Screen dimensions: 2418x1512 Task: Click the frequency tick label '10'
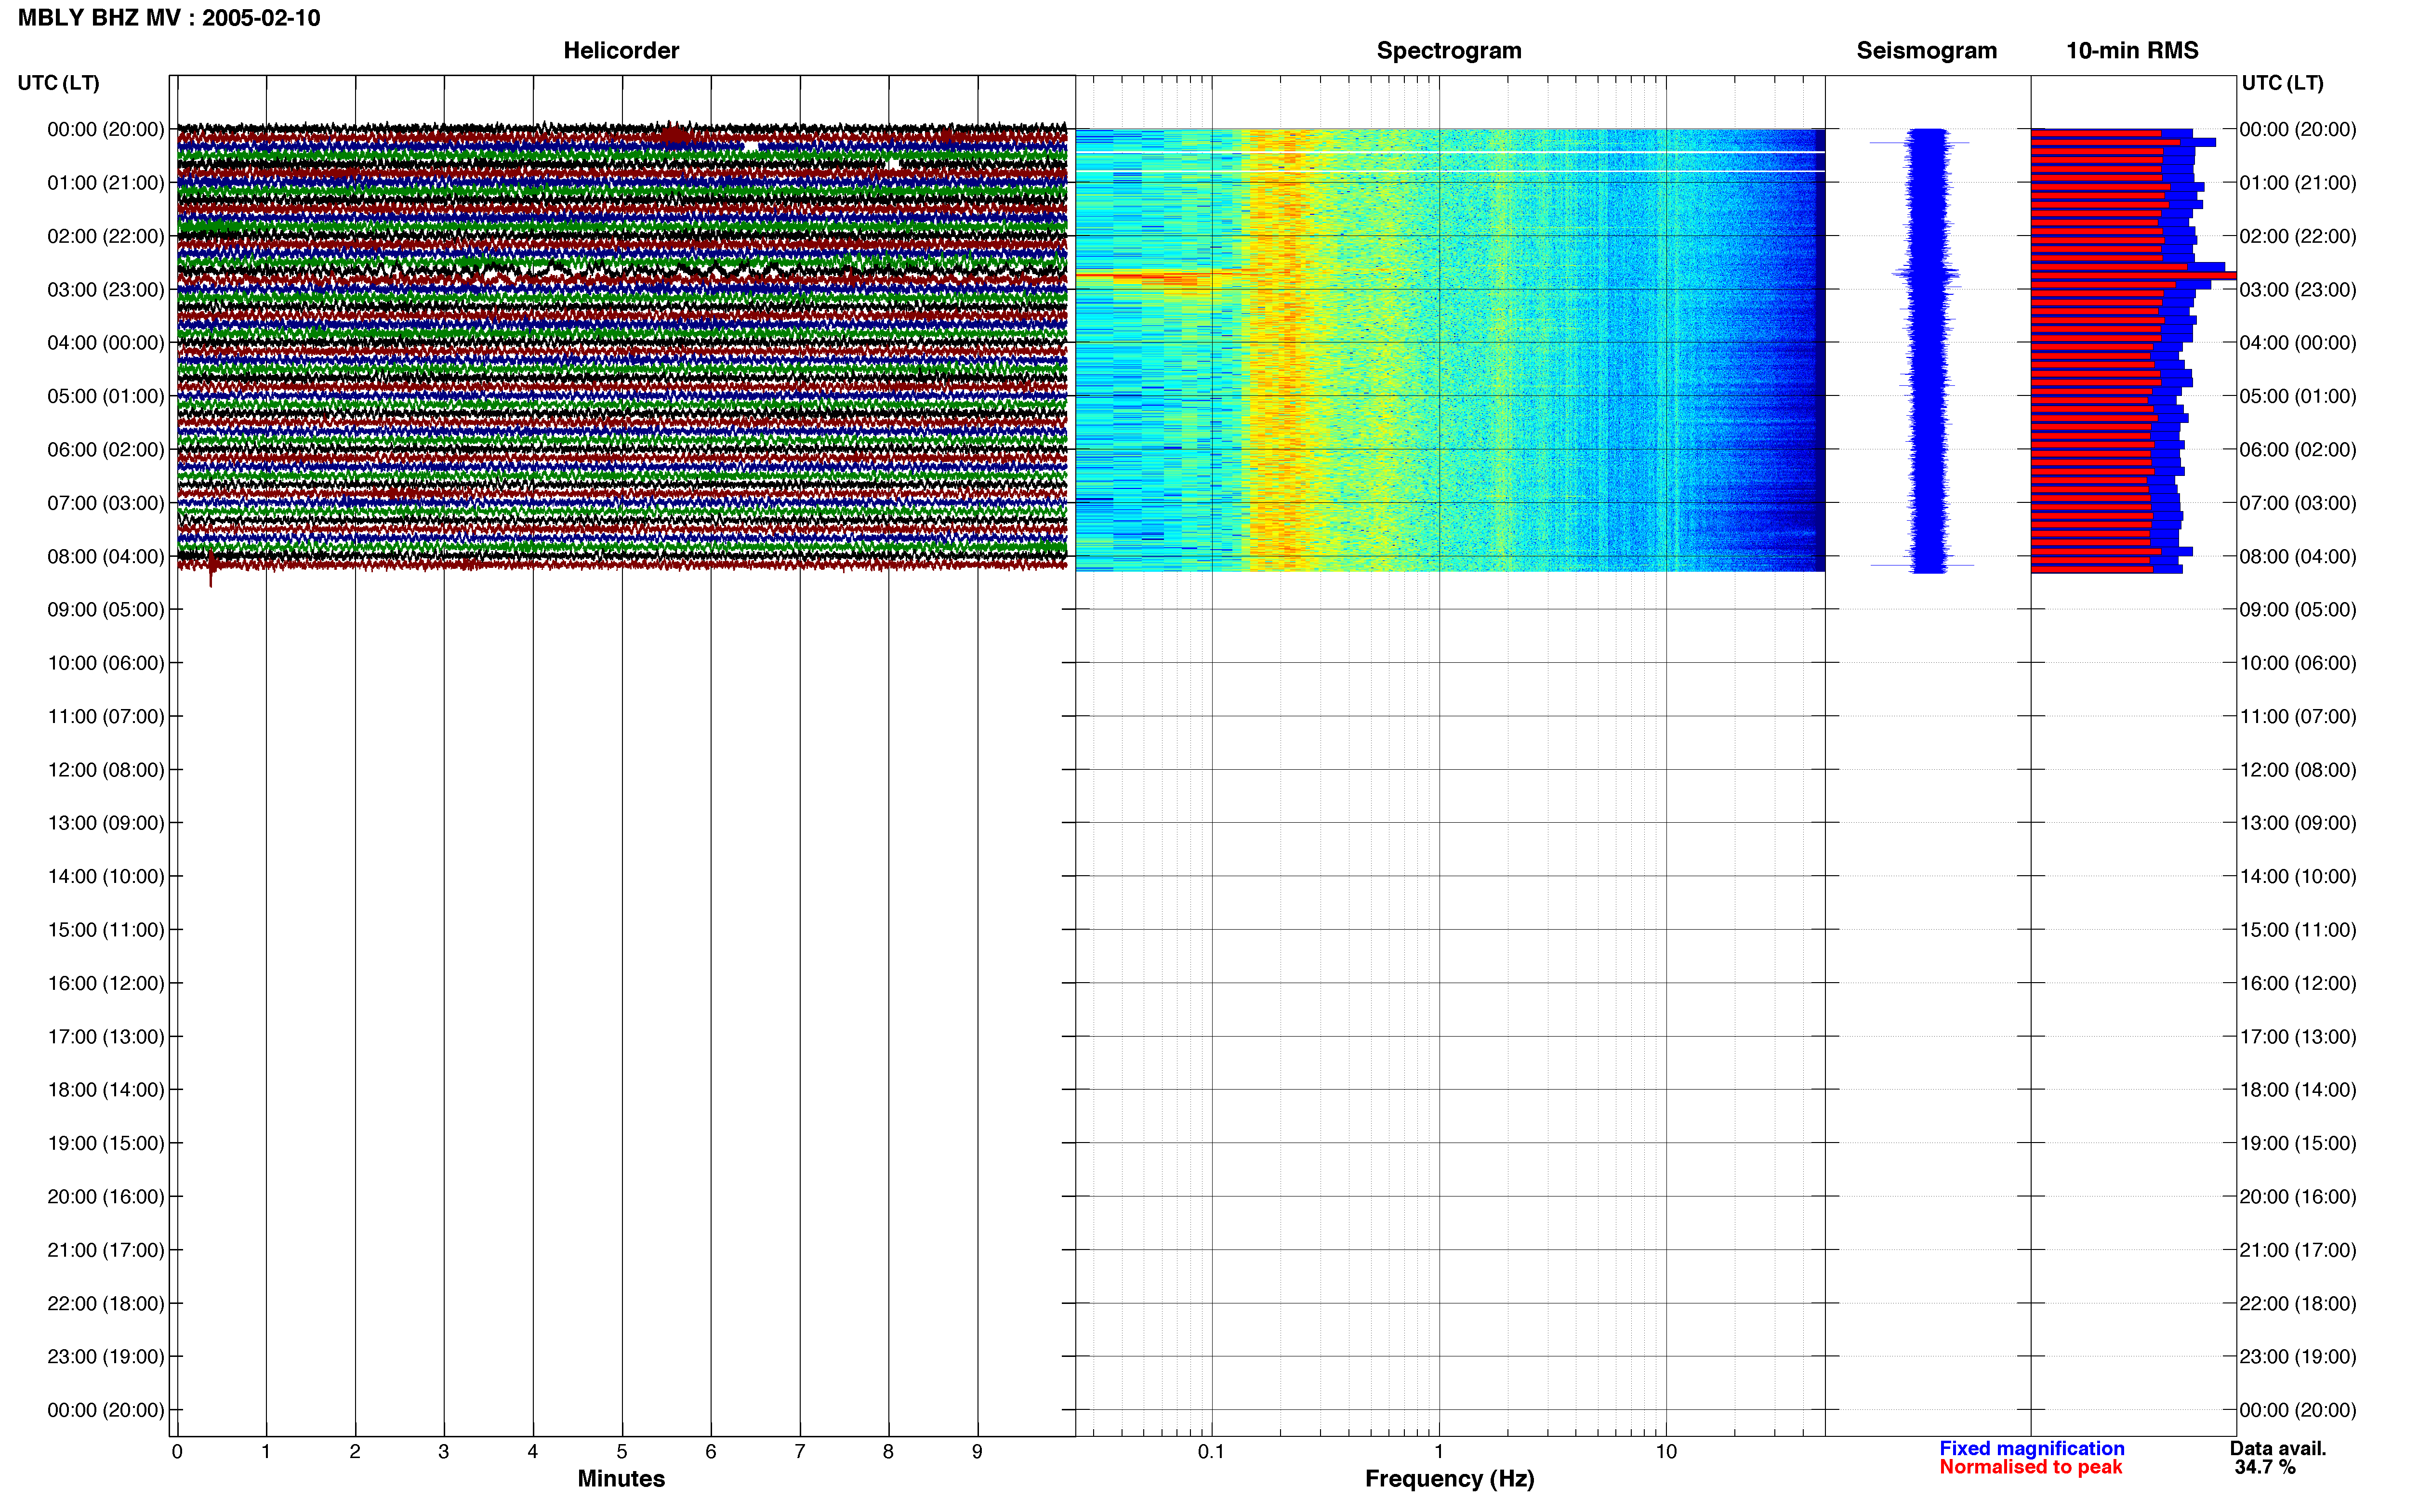[x=1666, y=1452]
